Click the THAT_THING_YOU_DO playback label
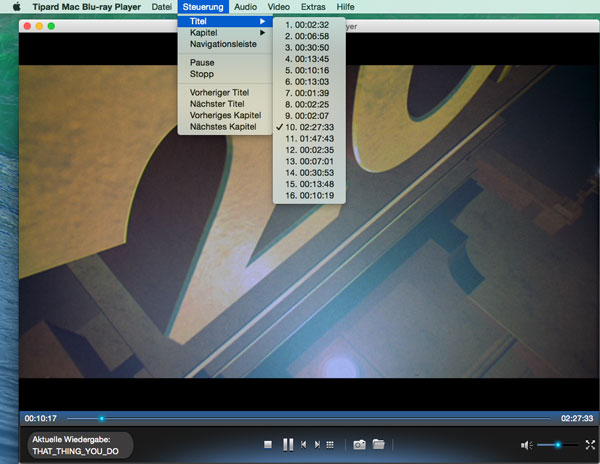Screen dimensions: 600x464 [75, 451]
